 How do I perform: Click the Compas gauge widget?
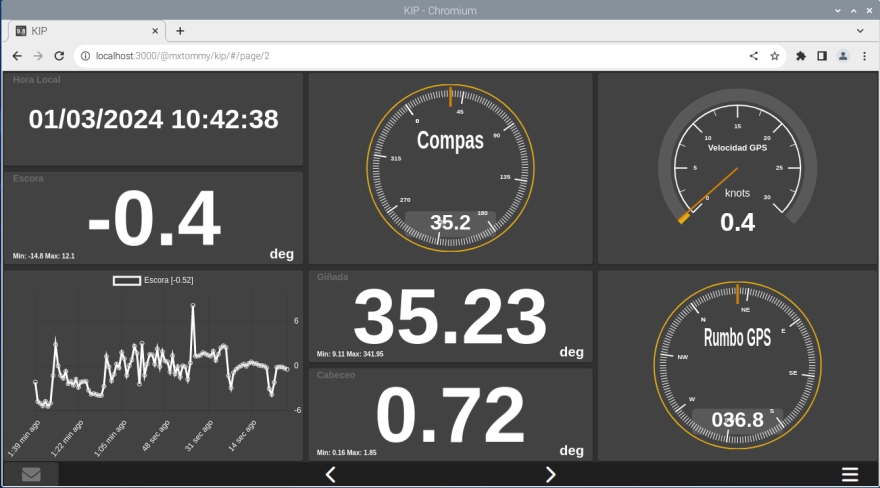450,167
